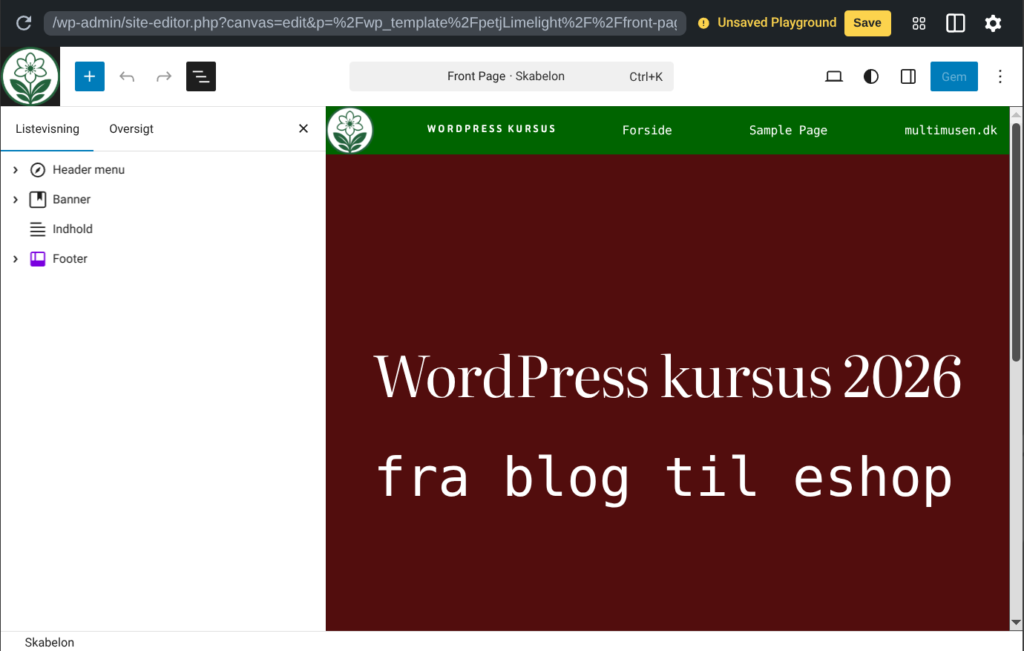Toggle the style book contrast icon
The image size is (1024, 651).
coord(871,77)
